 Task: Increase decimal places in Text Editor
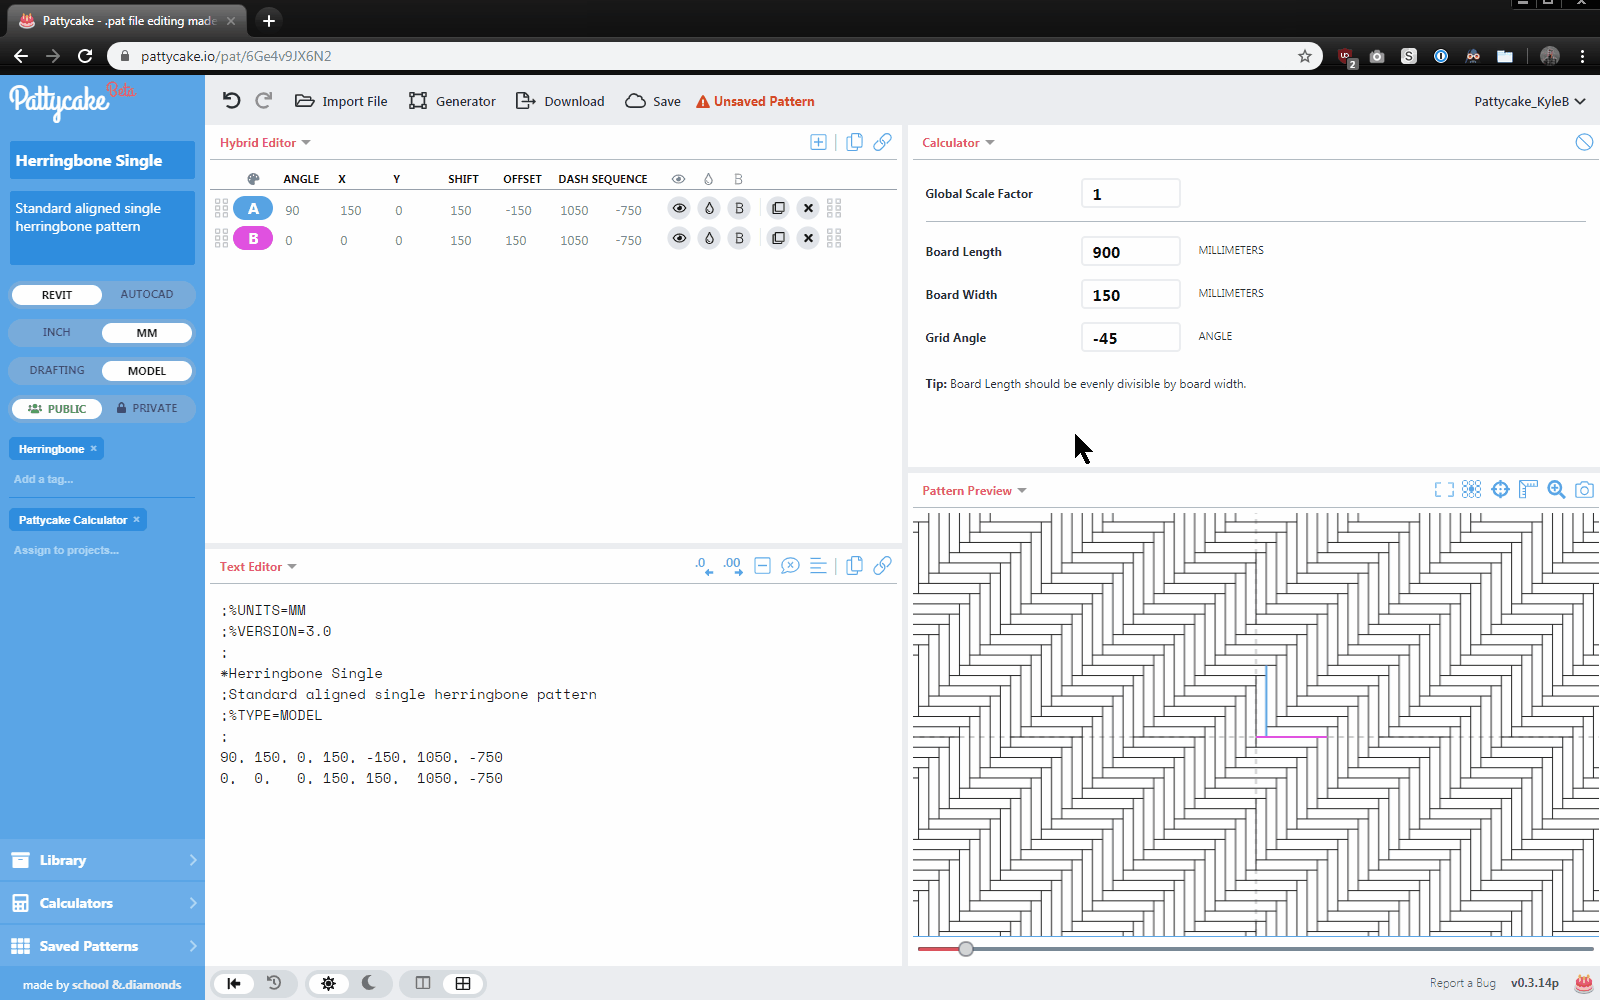pos(733,566)
